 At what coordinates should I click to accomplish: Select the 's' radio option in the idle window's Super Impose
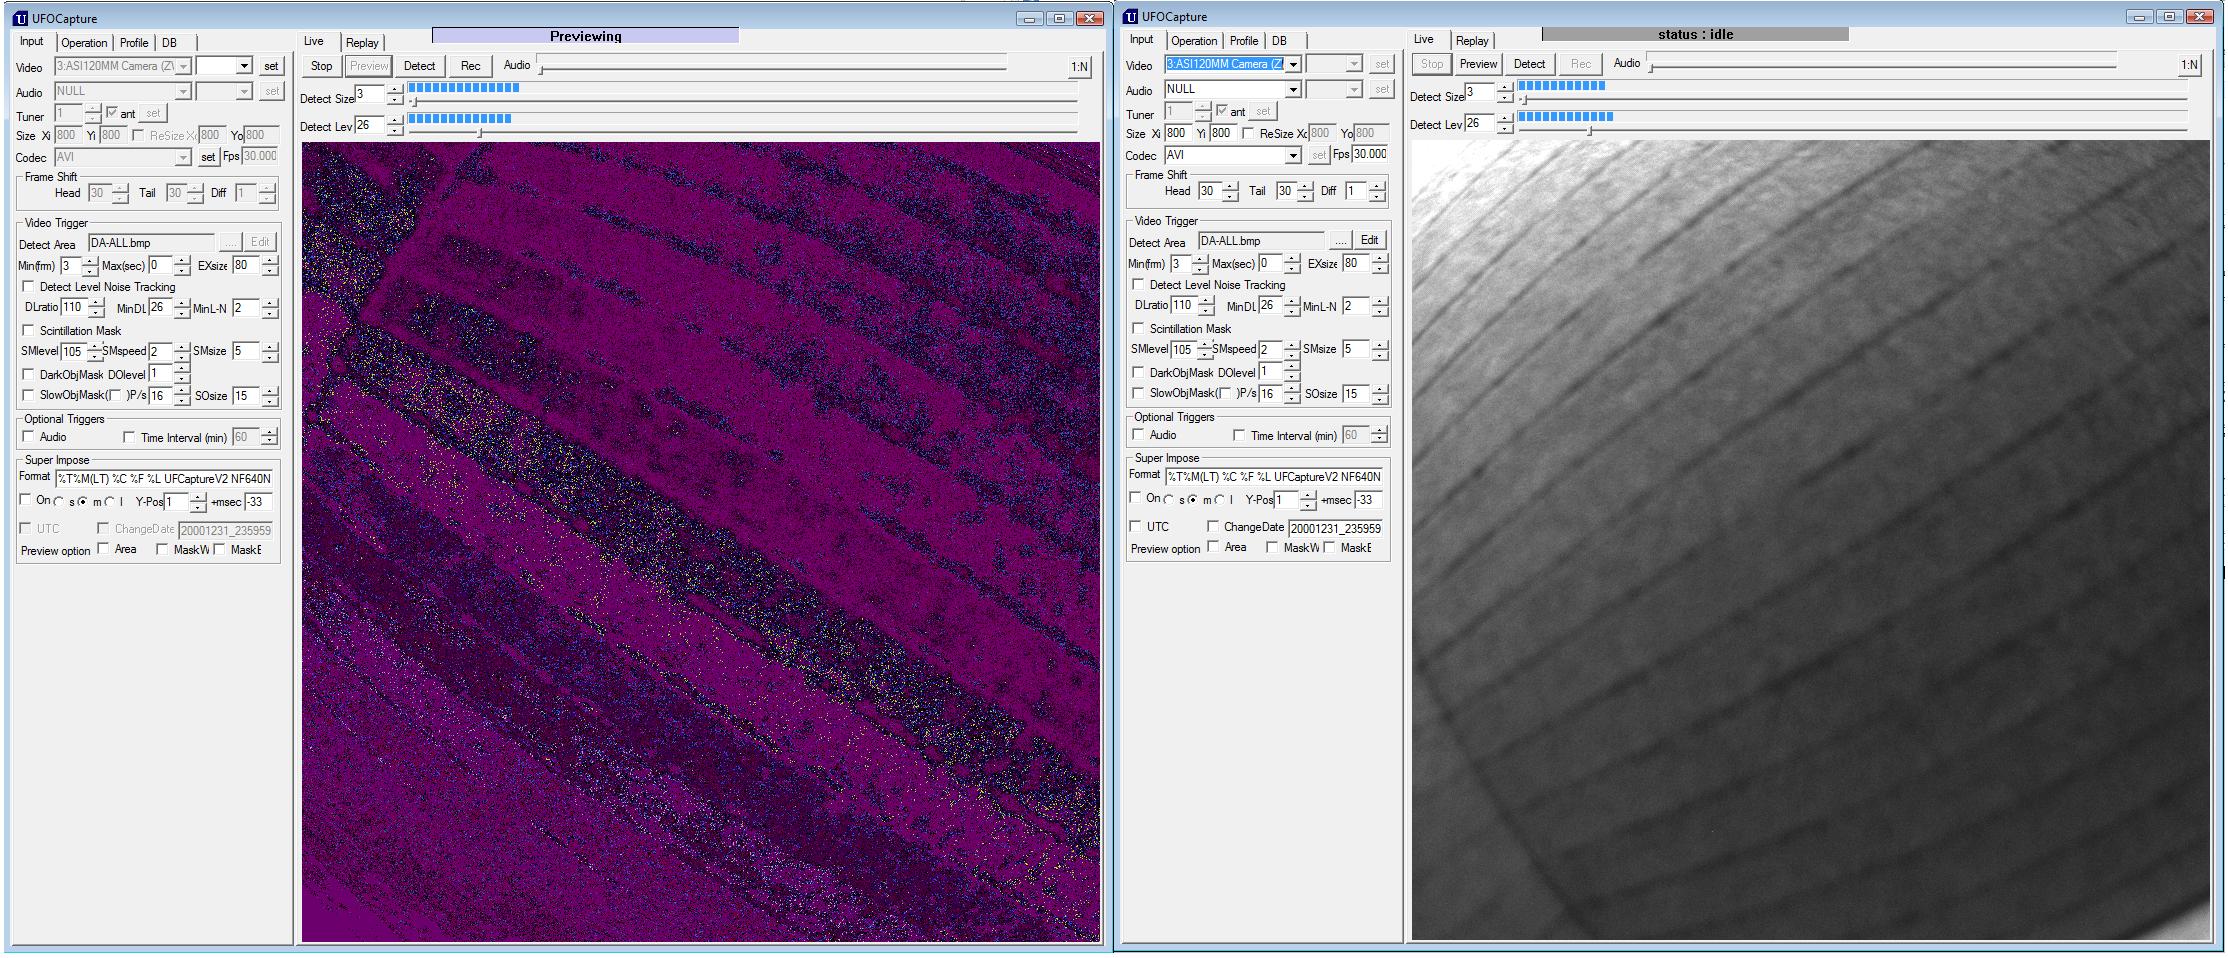1169,499
